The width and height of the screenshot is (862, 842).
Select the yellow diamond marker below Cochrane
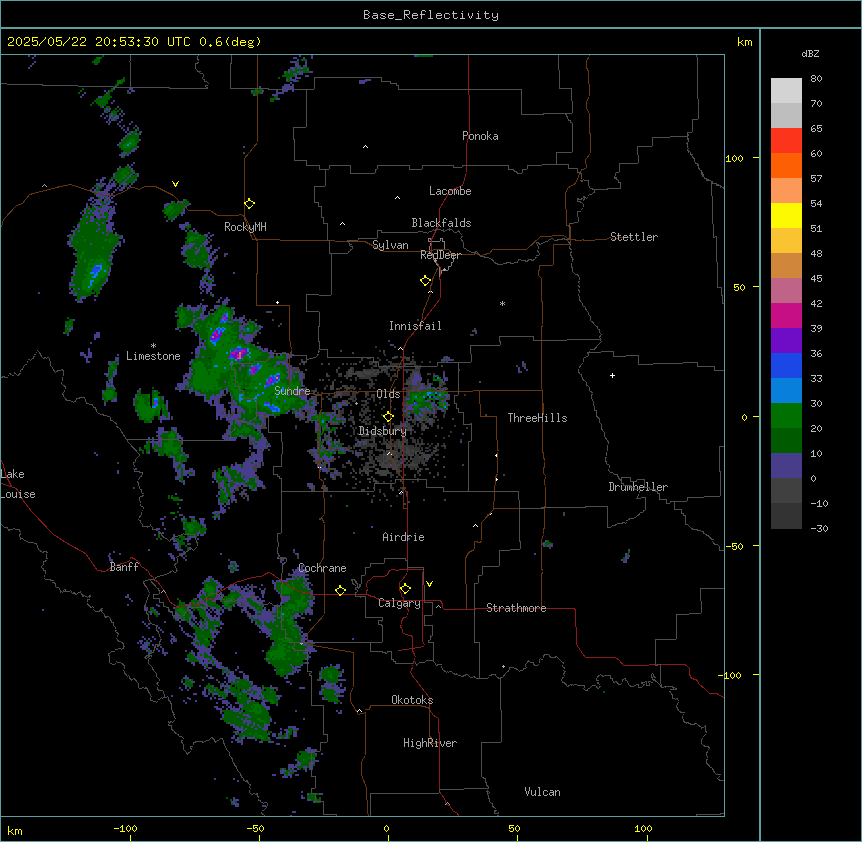[340, 590]
